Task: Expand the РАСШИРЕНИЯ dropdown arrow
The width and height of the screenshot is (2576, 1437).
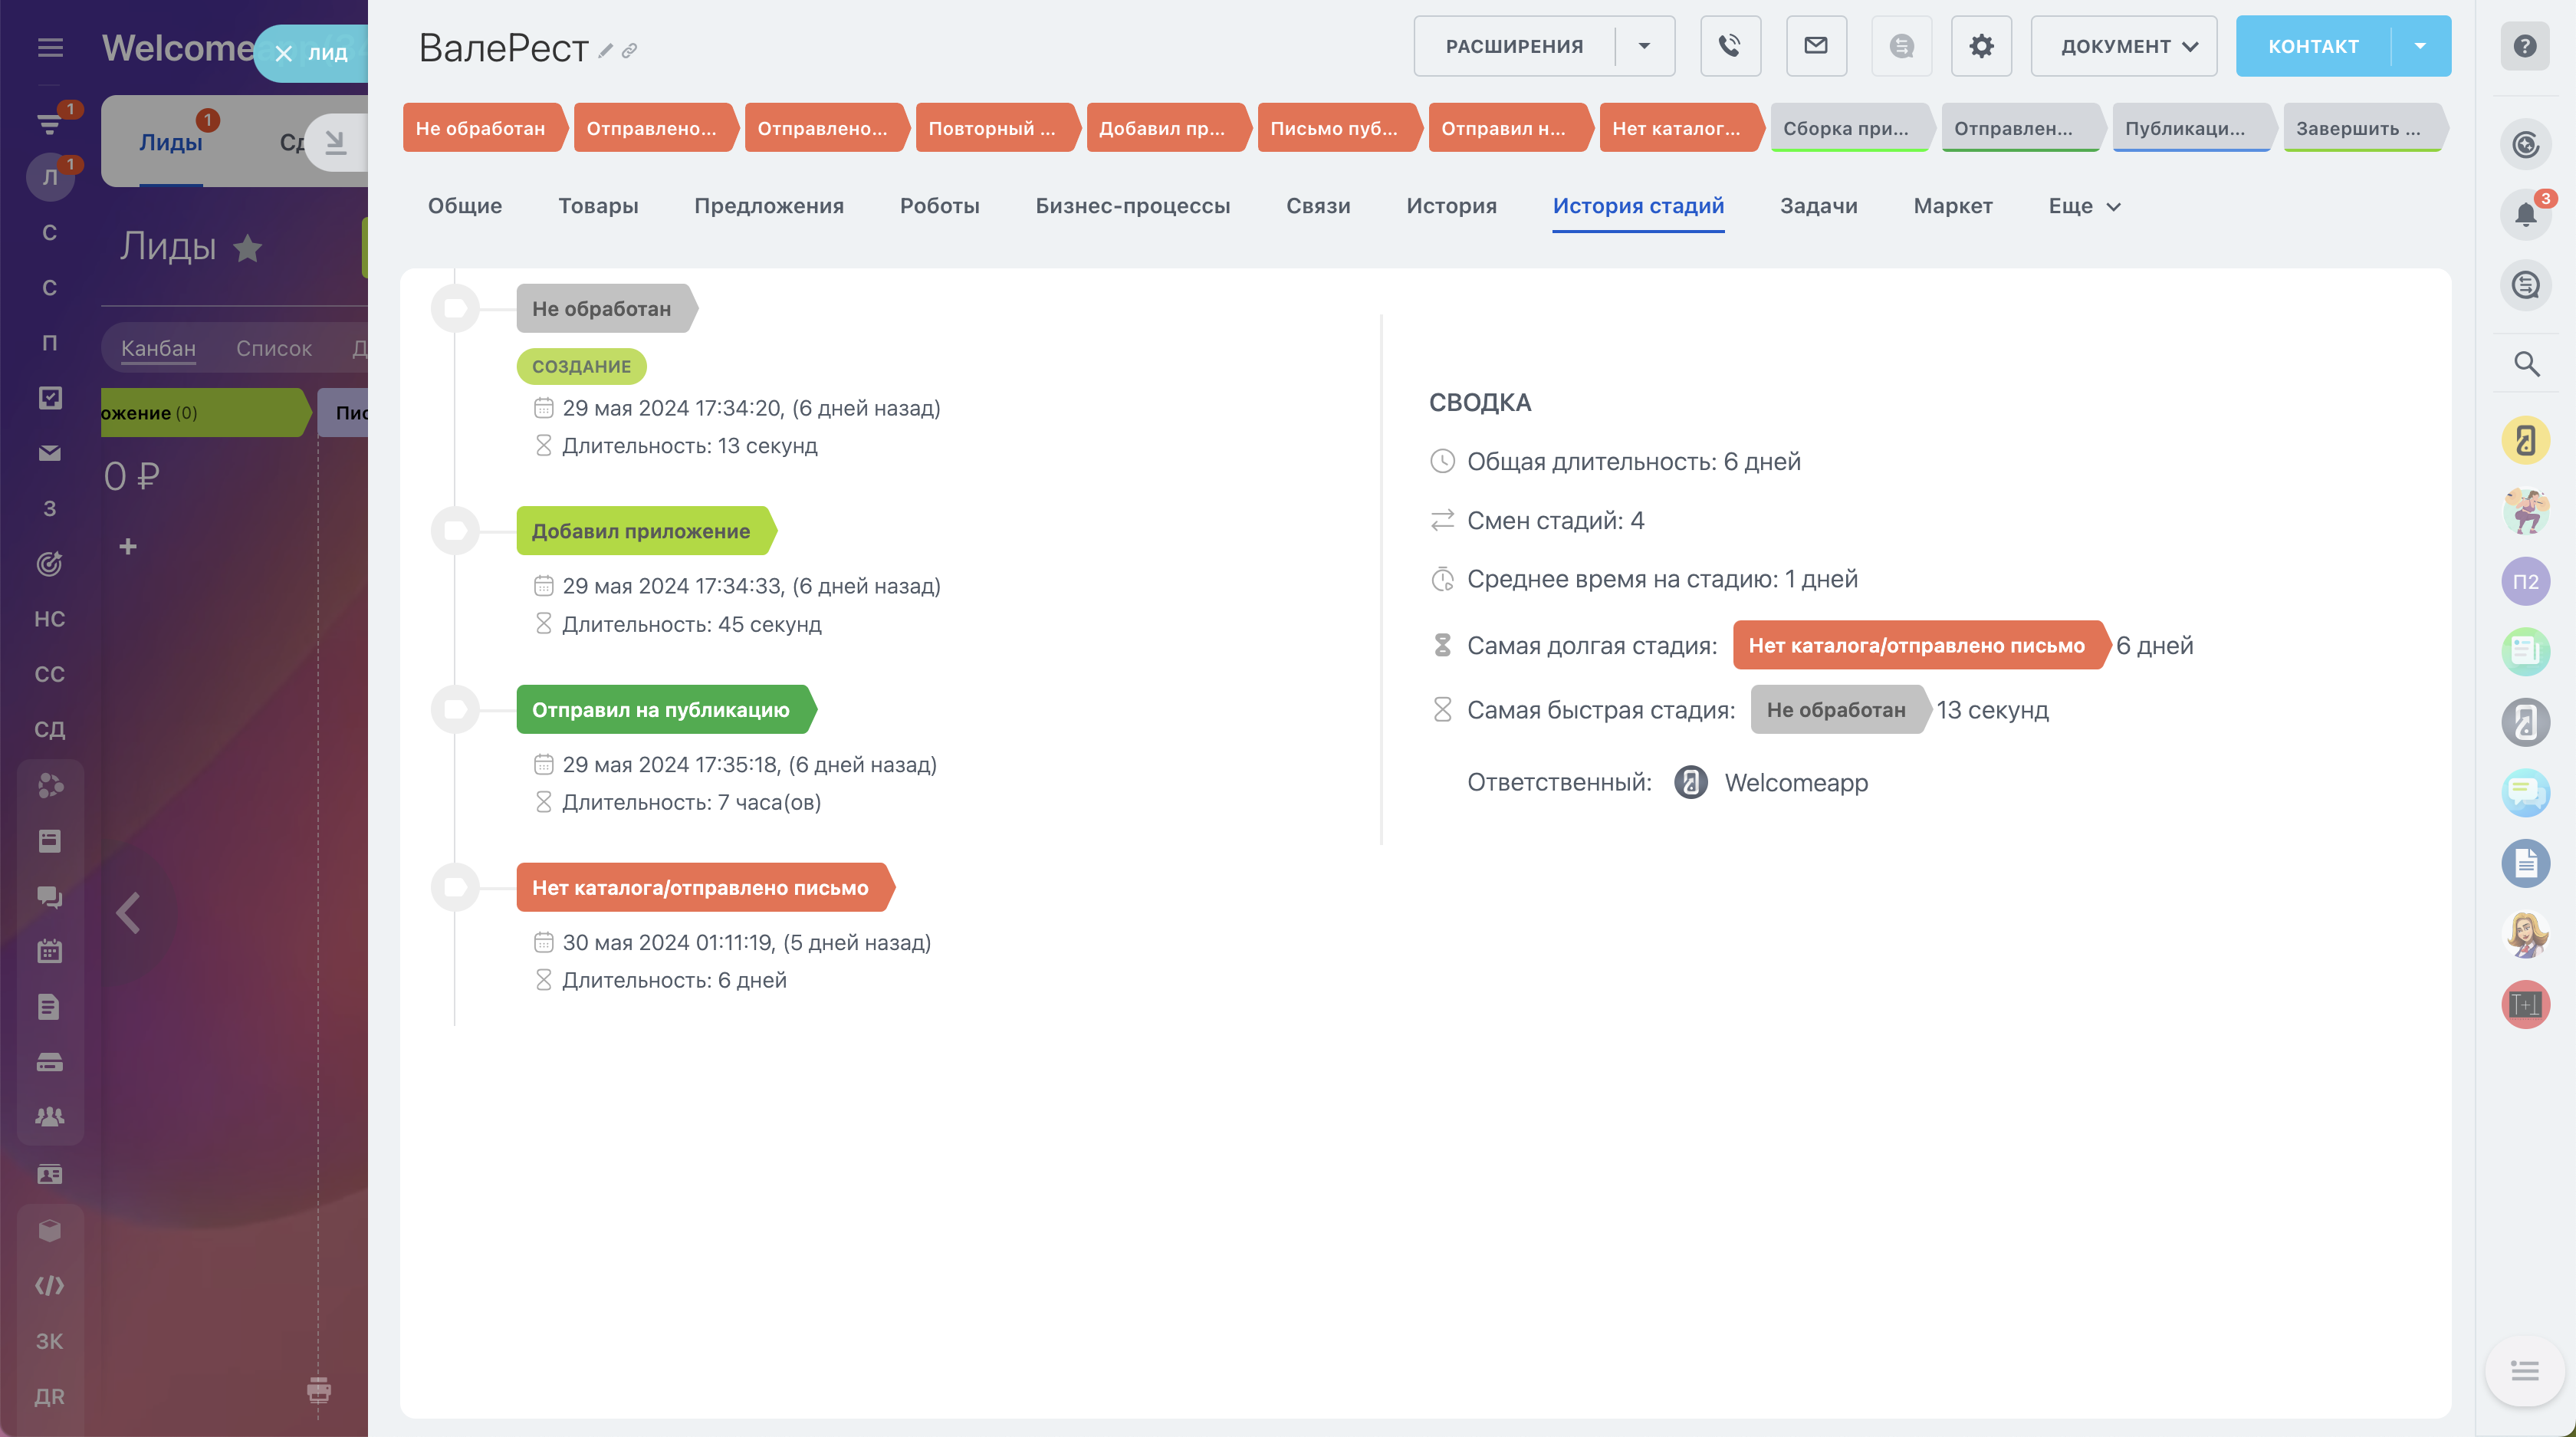Action: tap(1644, 46)
